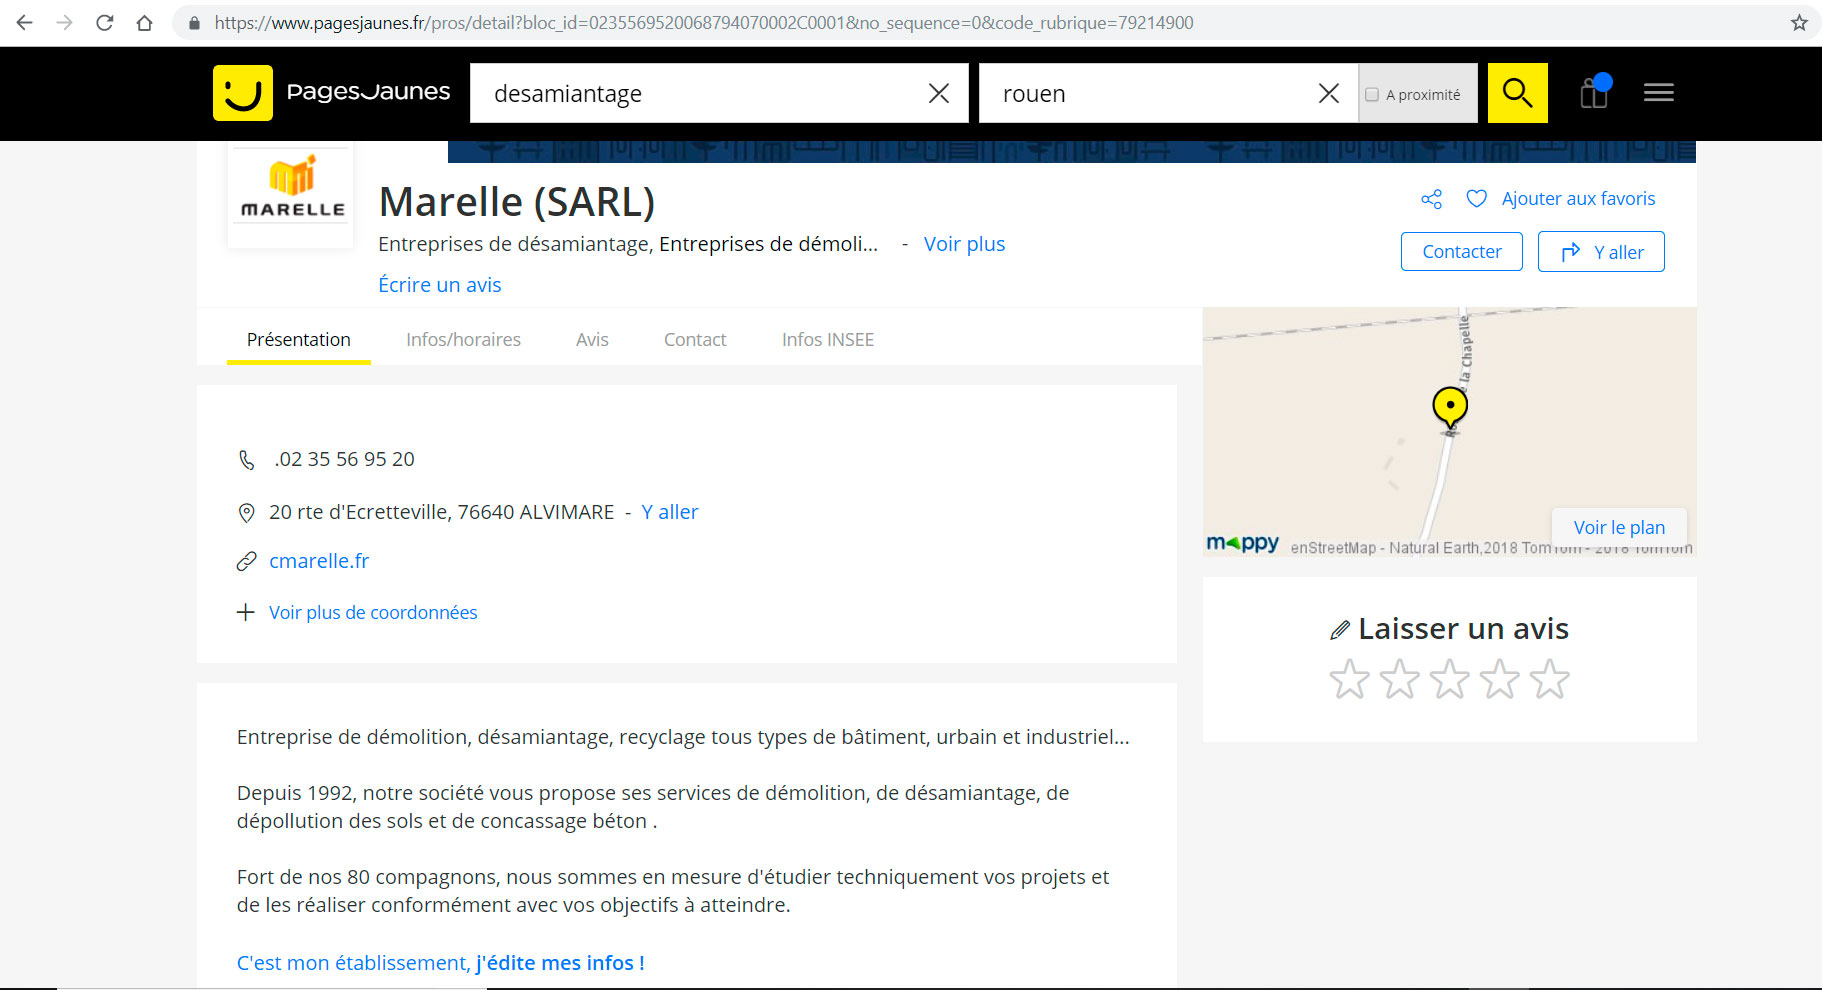Click the PagesJaunes smiley logo
The height and width of the screenshot is (990, 1822).
(243, 93)
